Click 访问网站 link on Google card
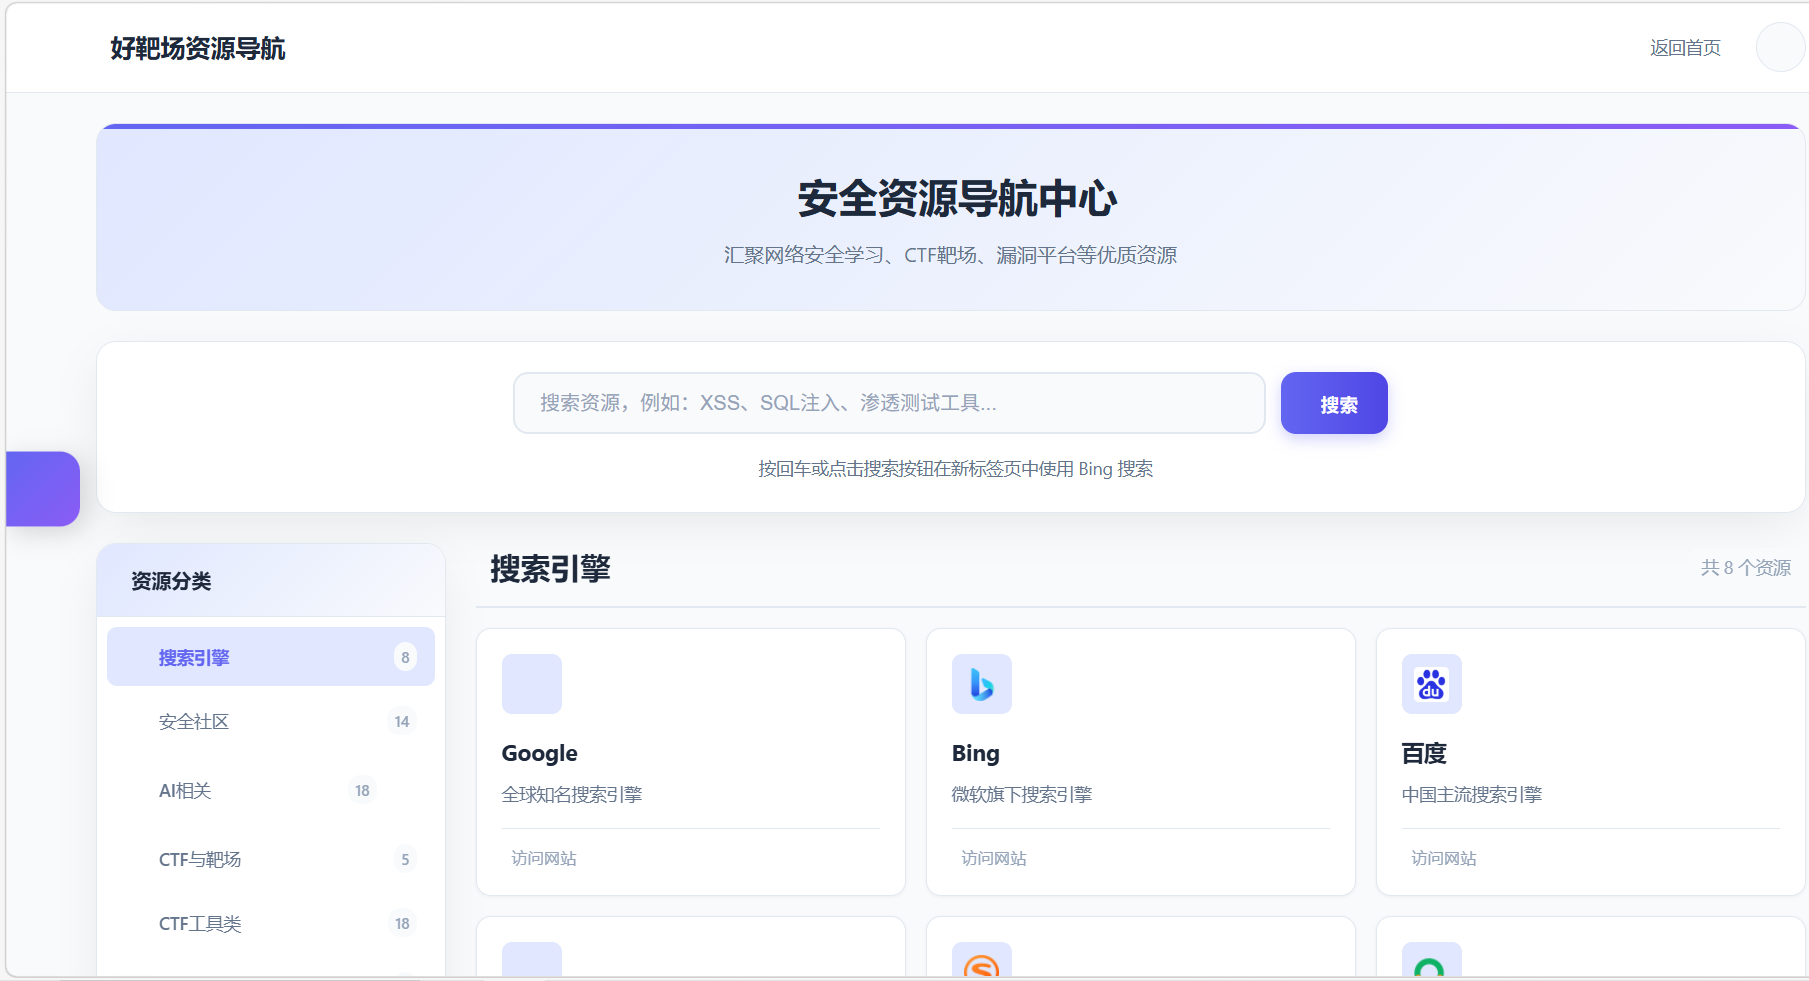1809x981 pixels. (x=544, y=858)
